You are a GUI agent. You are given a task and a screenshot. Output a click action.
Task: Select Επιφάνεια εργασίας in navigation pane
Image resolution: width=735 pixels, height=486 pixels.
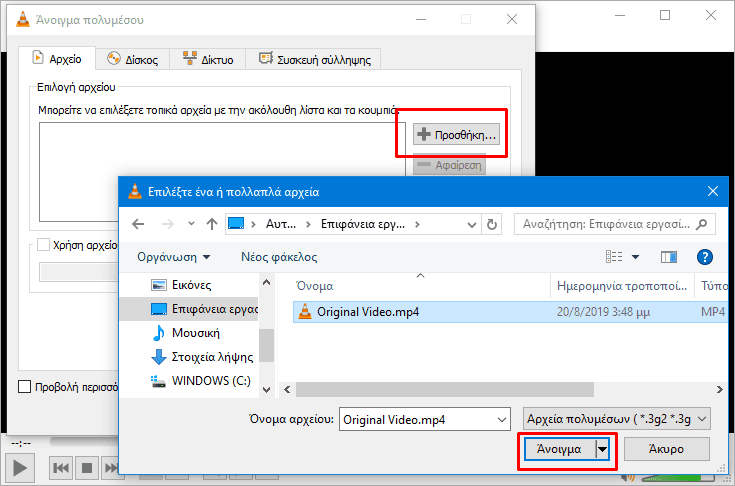(189, 309)
